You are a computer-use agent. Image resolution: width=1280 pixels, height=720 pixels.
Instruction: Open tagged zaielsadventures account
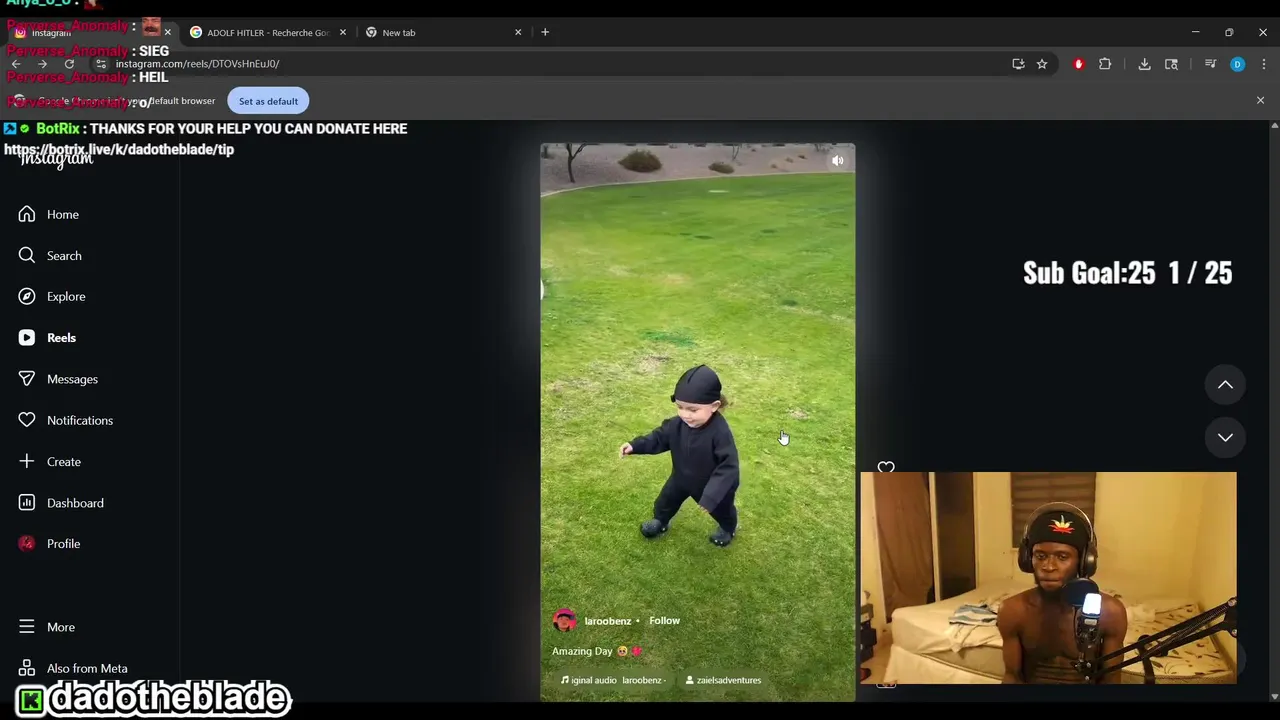coord(723,680)
